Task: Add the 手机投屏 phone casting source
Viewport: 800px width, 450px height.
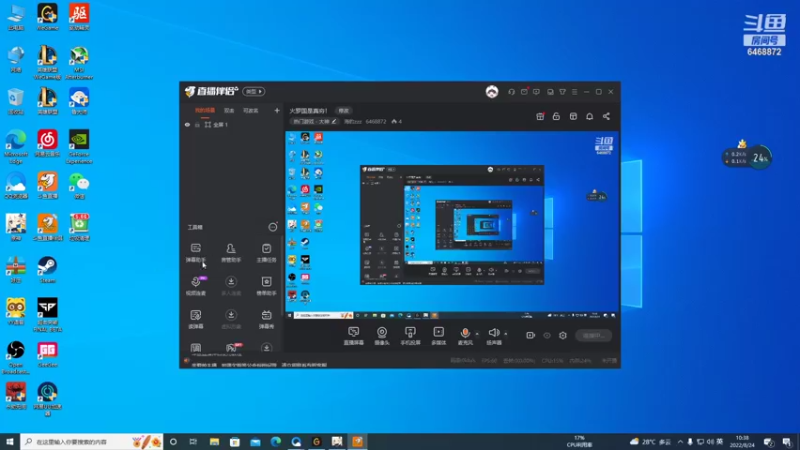Action: click(410, 336)
